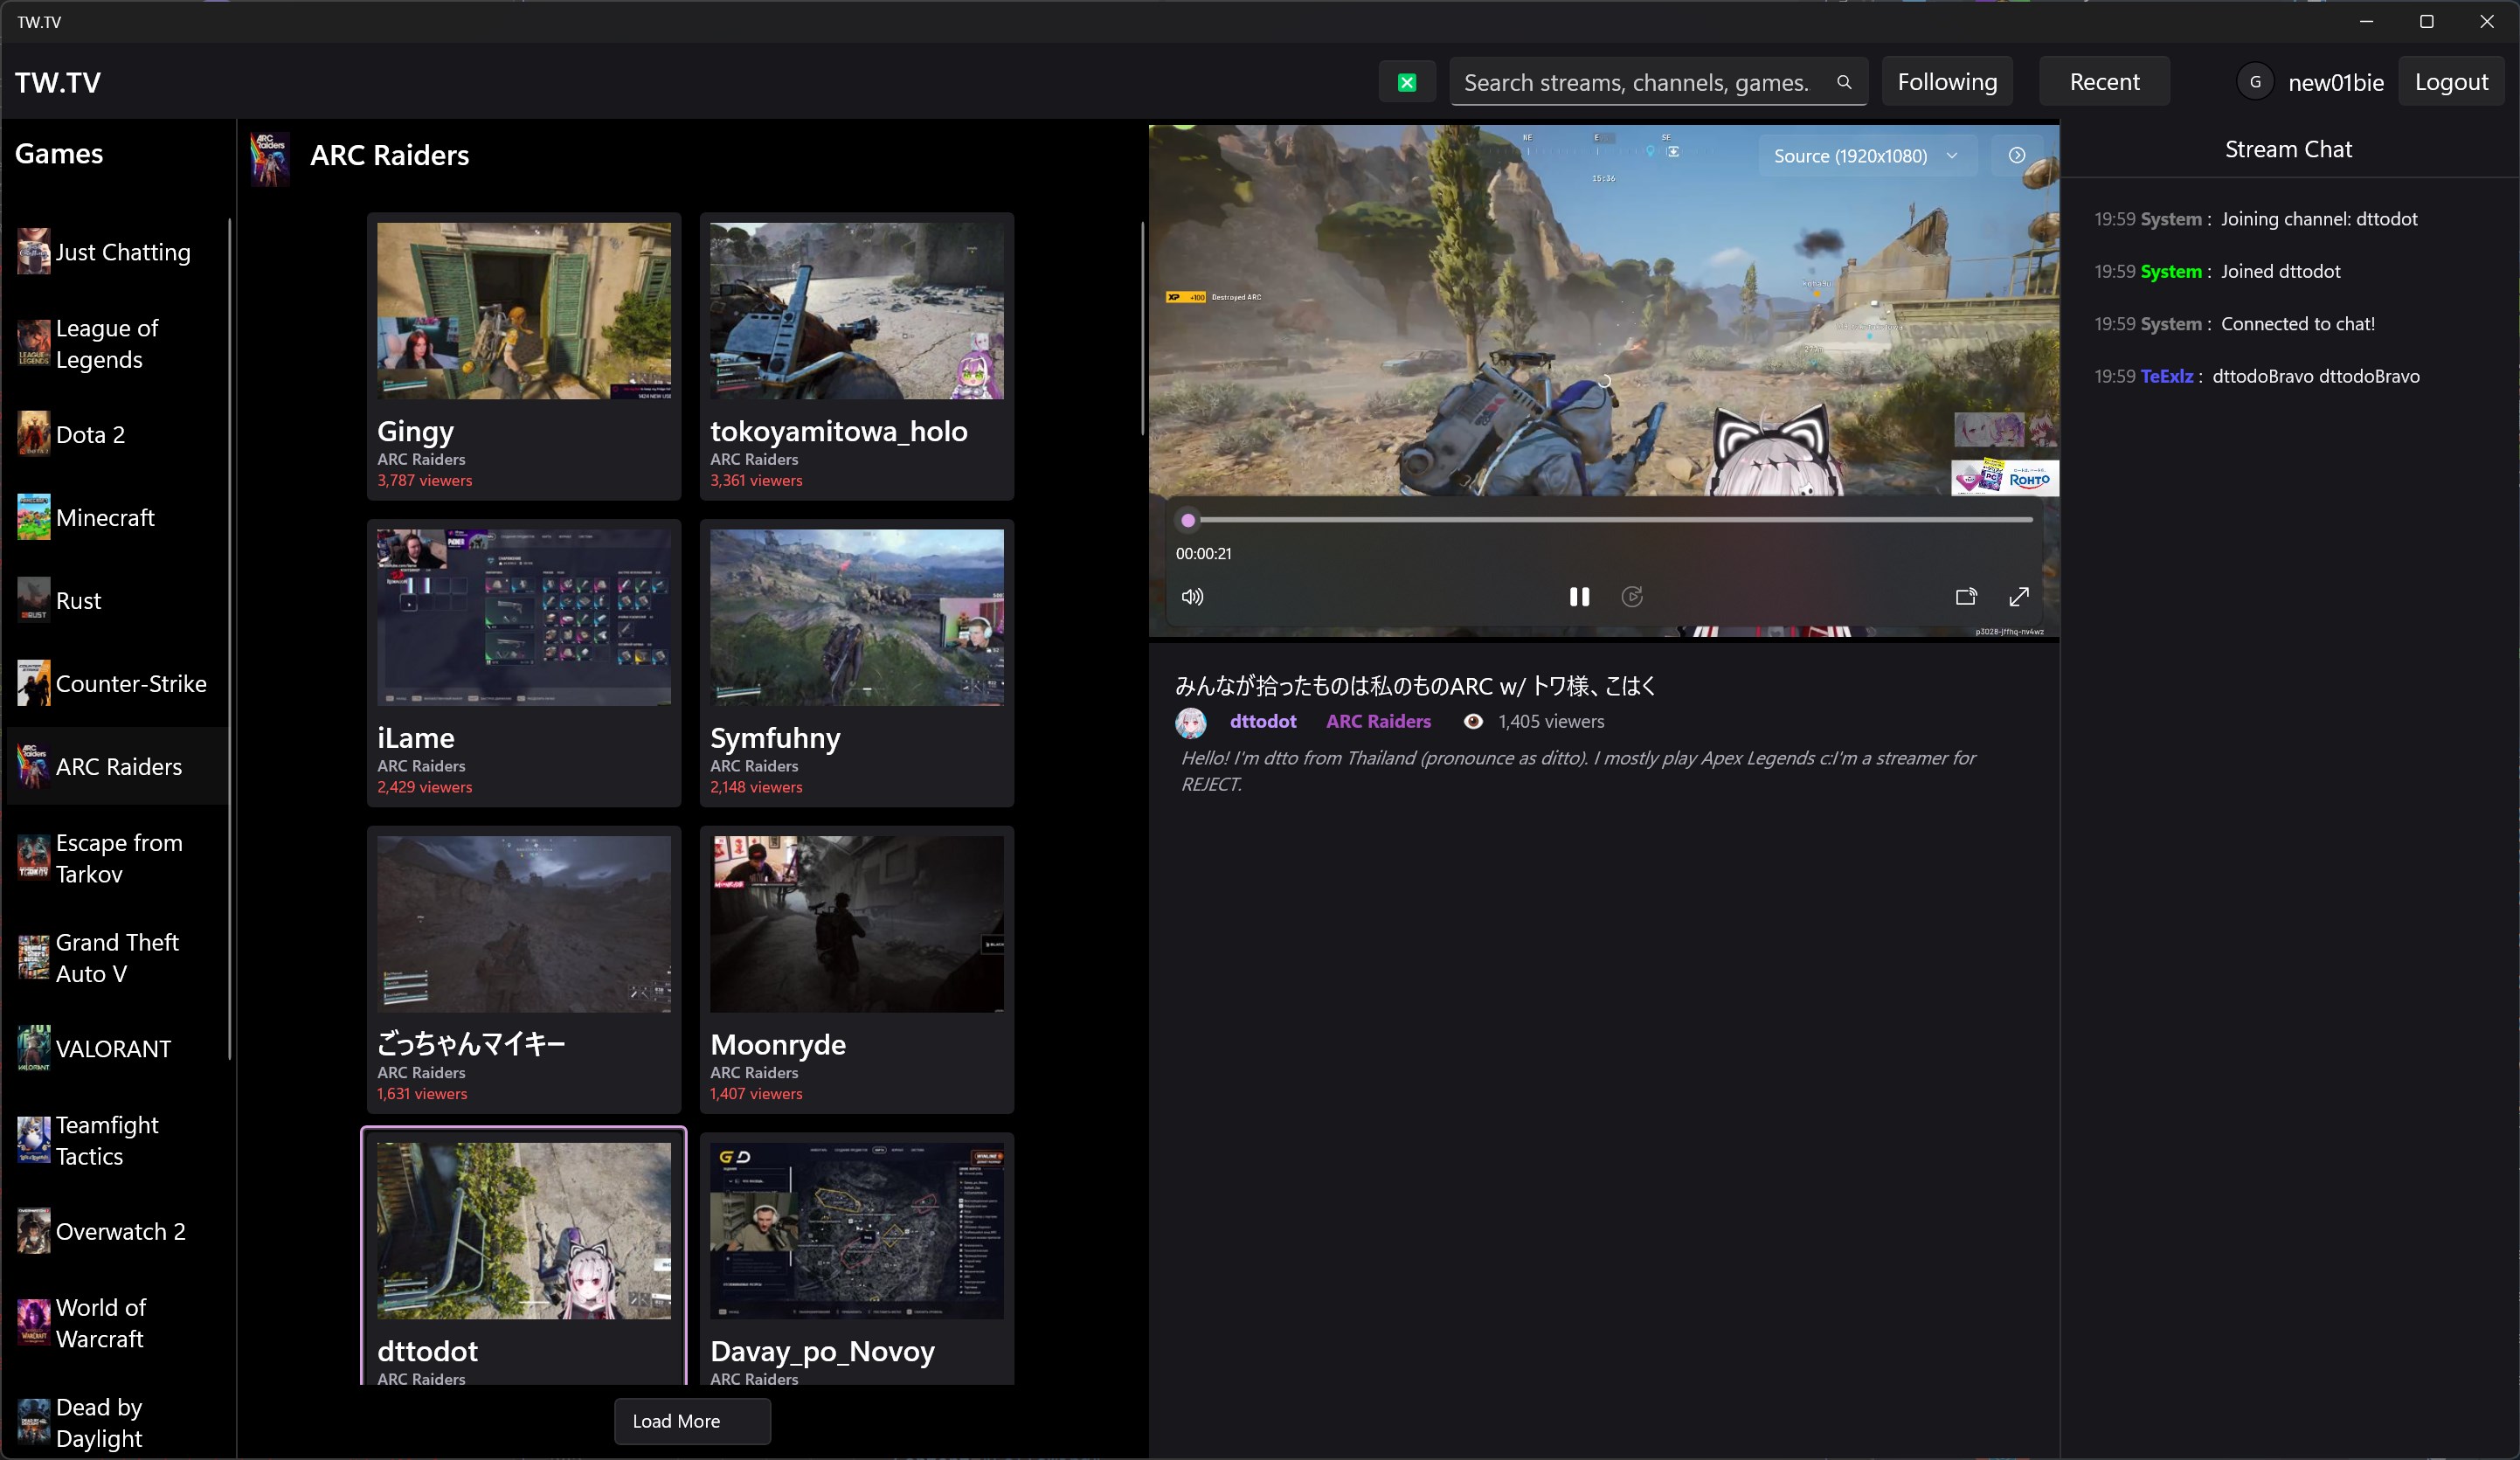Click the "Joined dttodot" chat message

coord(2281,271)
